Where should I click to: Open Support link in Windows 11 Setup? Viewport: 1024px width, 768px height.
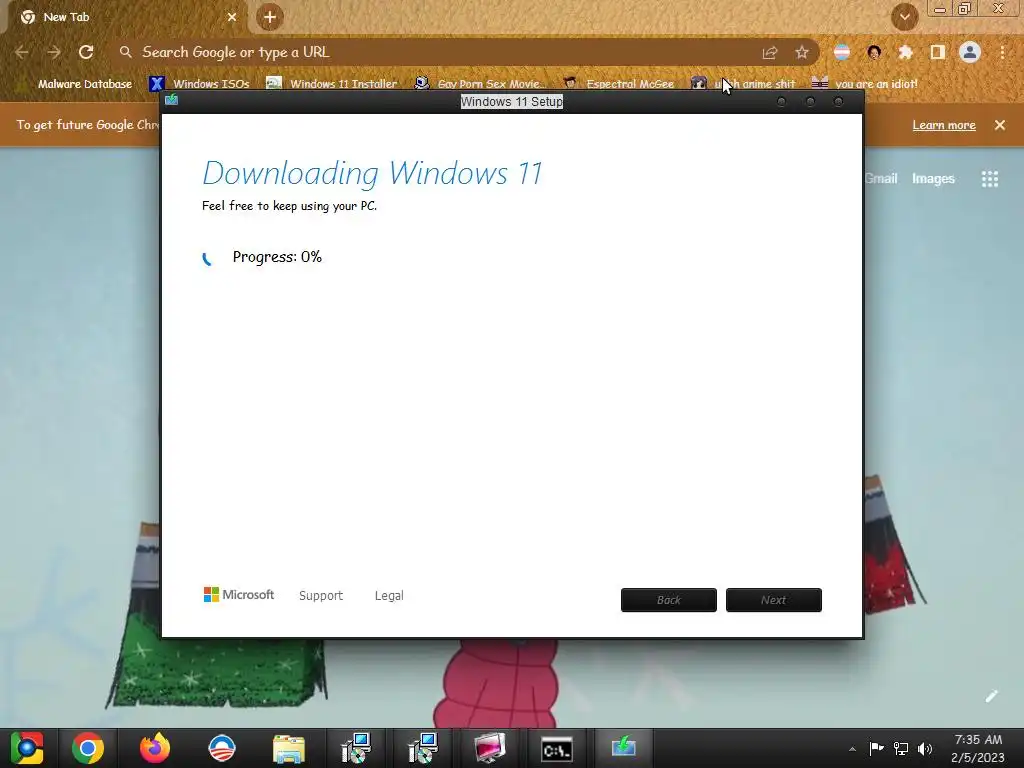(x=321, y=596)
